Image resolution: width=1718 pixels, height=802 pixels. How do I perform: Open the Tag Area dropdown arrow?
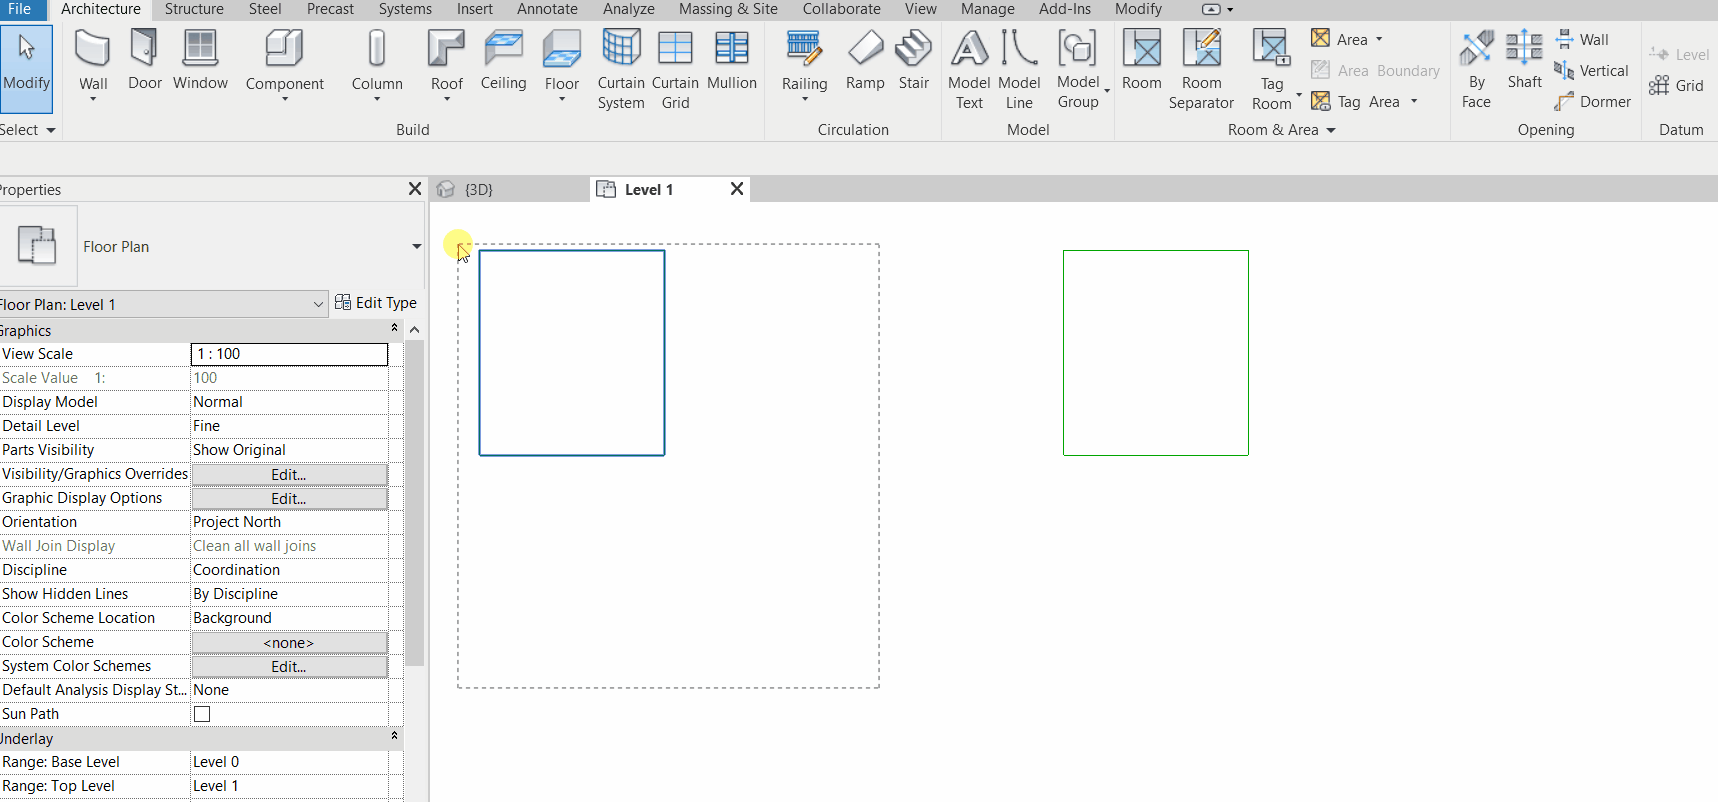(x=1414, y=101)
